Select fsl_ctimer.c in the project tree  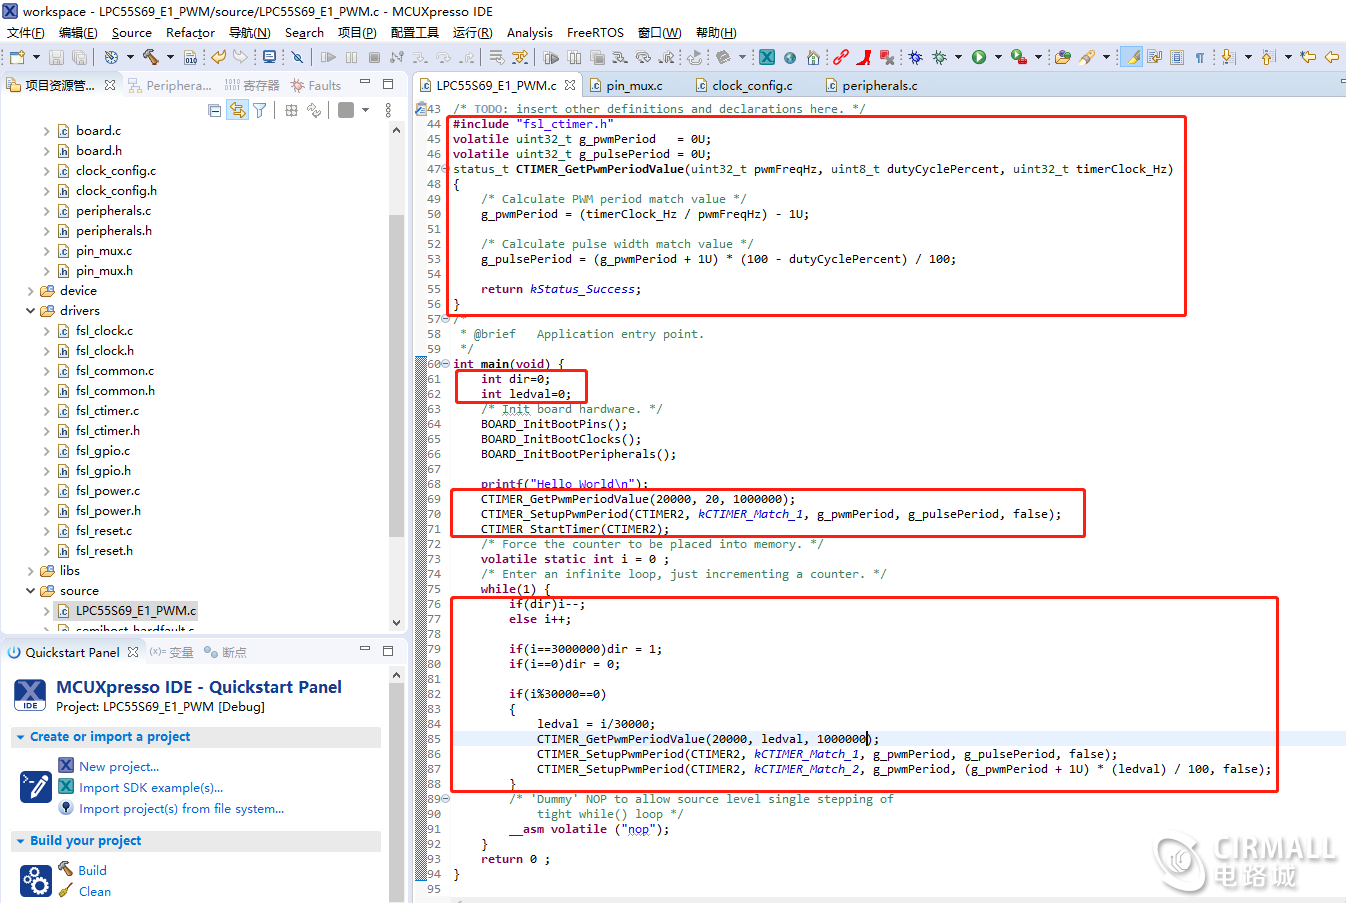click(107, 411)
